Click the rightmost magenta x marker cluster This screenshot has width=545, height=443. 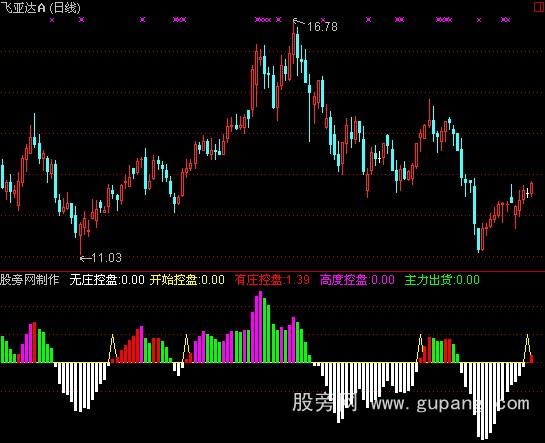(505, 20)
